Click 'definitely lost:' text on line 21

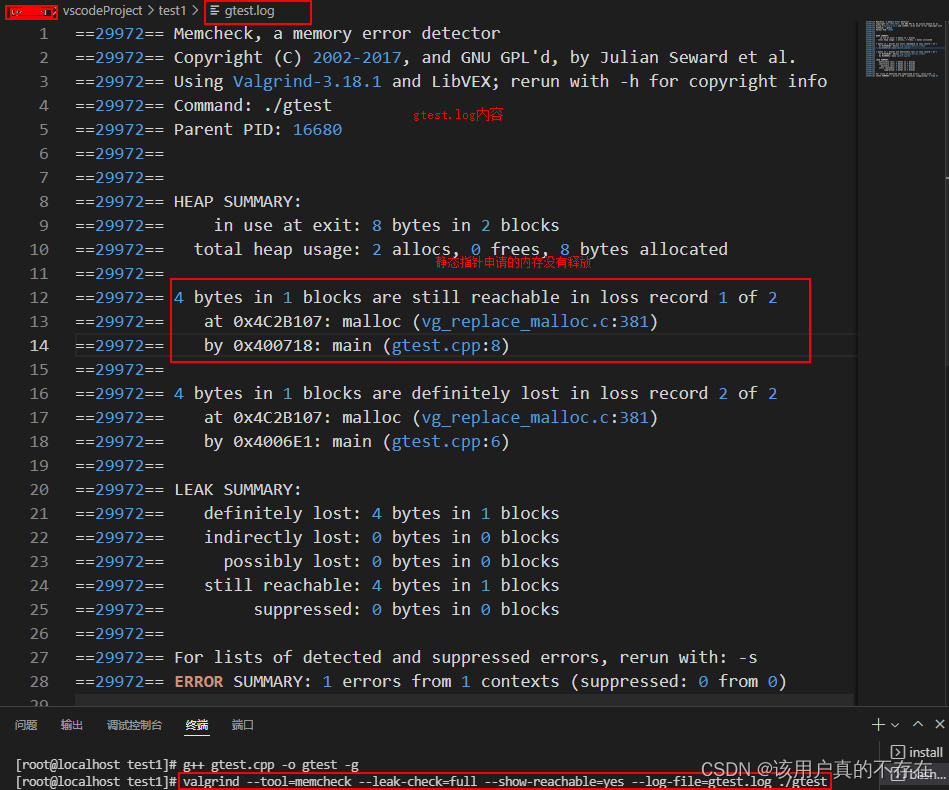coord(282,513)
